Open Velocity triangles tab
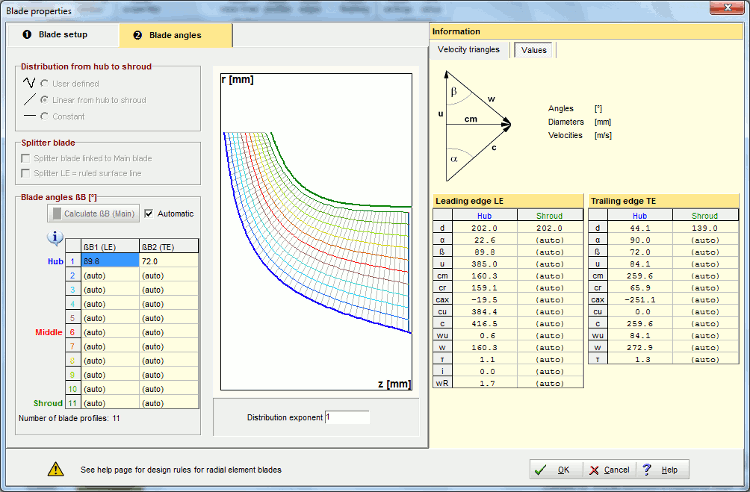 [468, 49]
